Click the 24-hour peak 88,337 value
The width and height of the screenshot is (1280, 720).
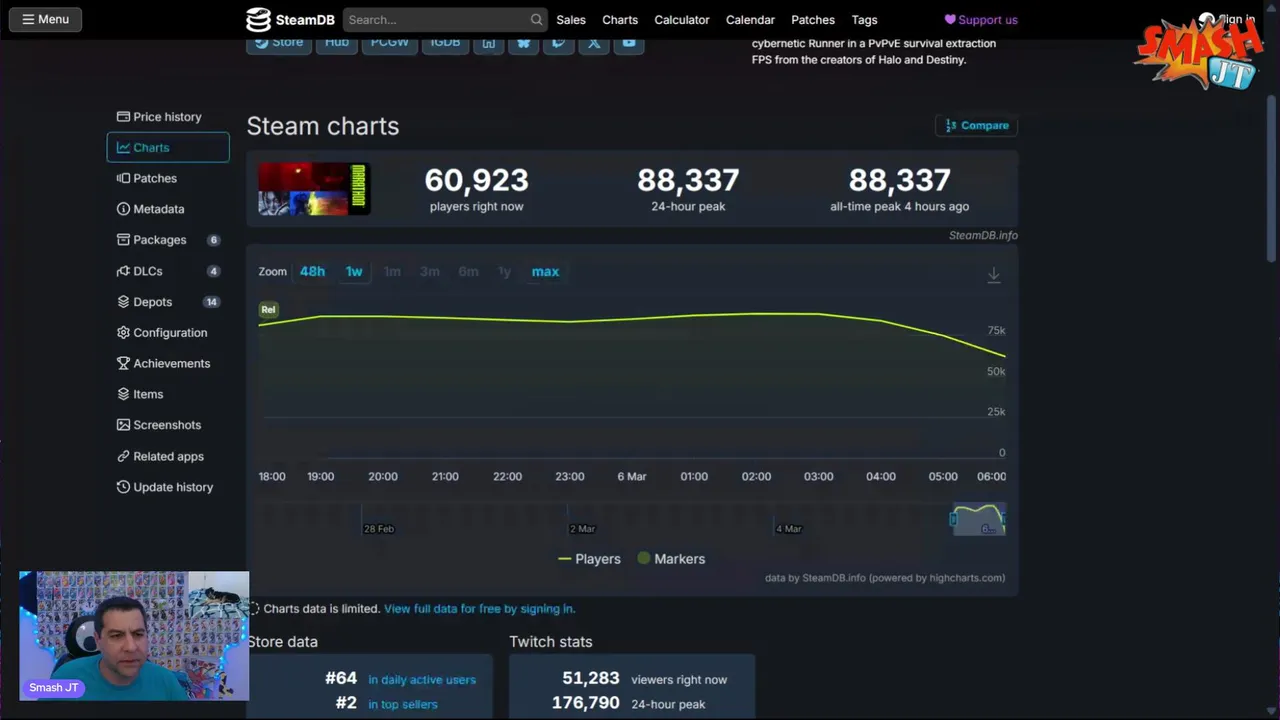point(688,180)
